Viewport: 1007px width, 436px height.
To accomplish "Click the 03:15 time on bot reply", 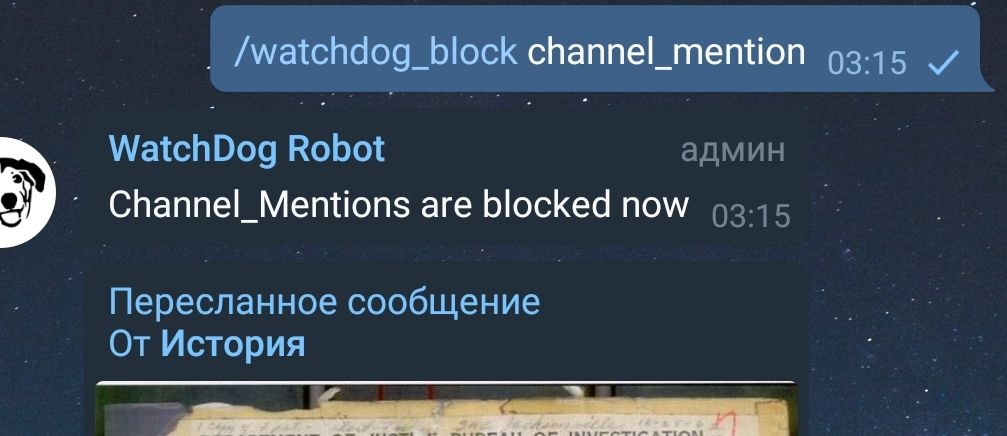I will 751,216.
